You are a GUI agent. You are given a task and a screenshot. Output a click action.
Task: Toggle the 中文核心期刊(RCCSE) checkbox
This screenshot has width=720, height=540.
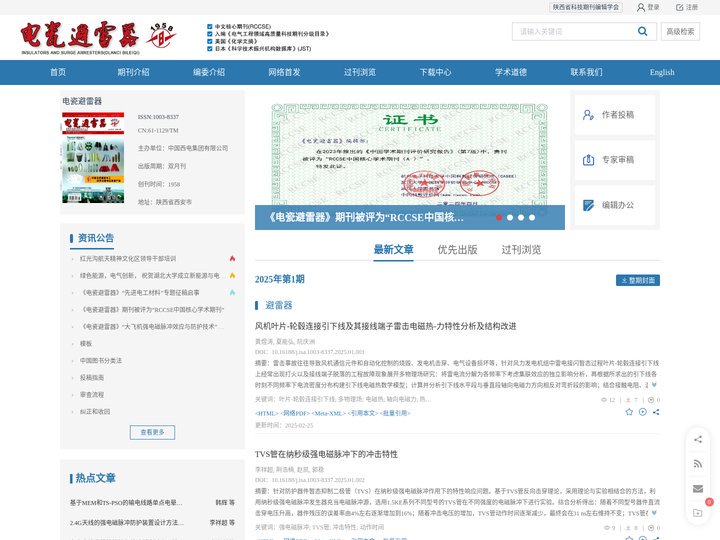click(209, 27)
